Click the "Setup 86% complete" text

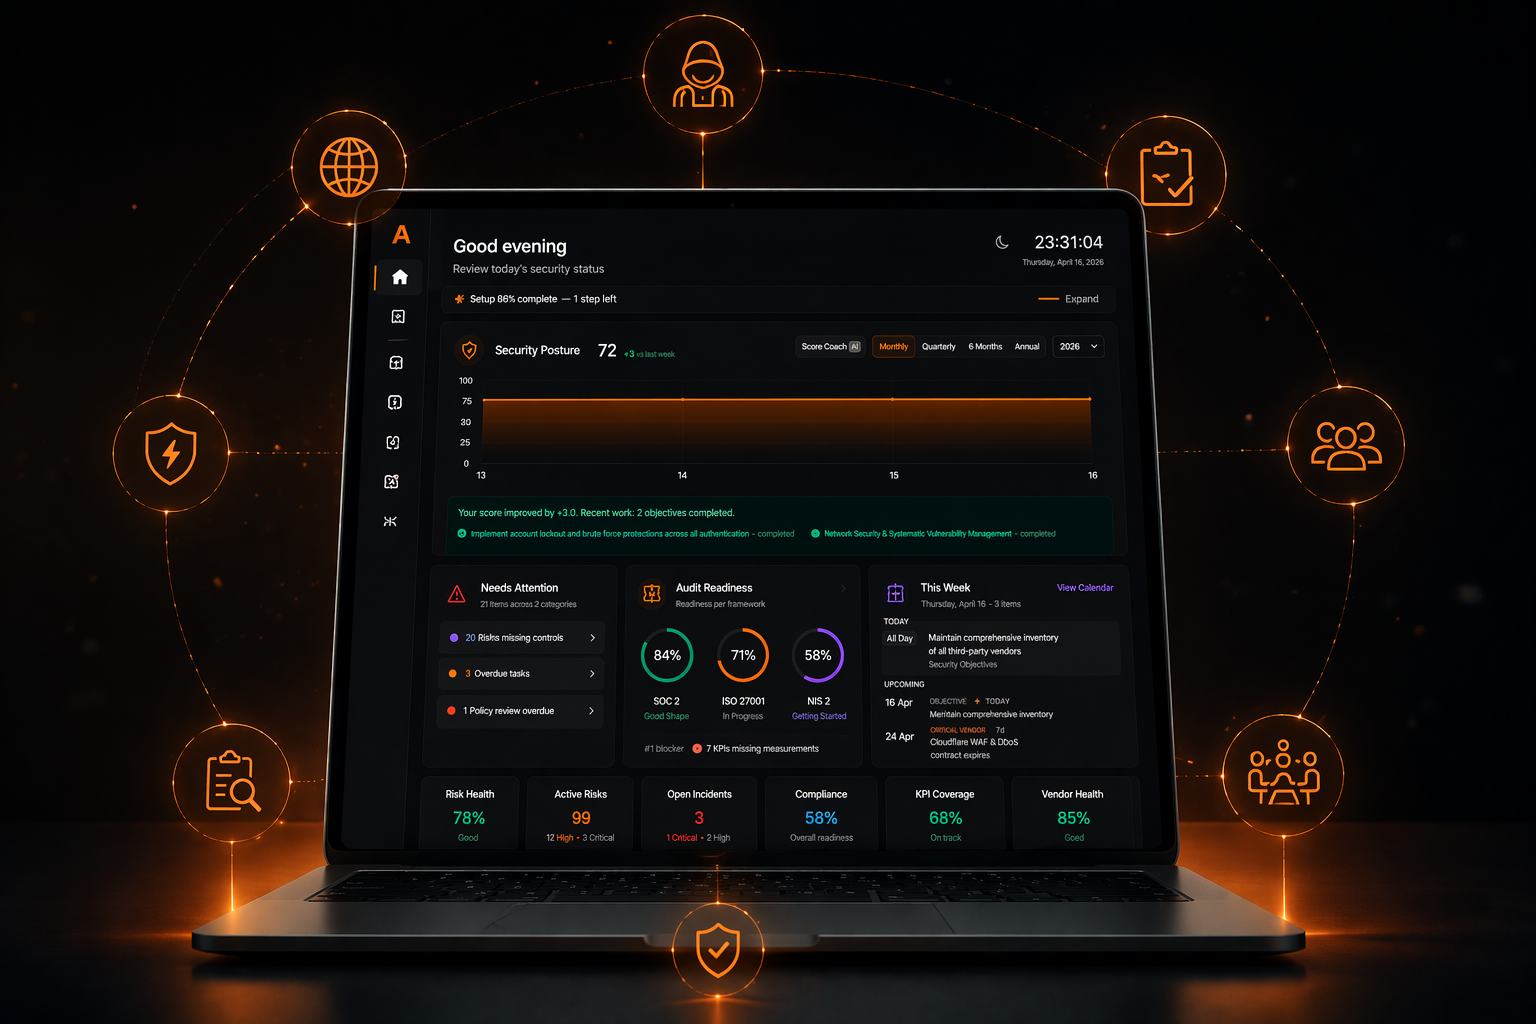point(513,299)
